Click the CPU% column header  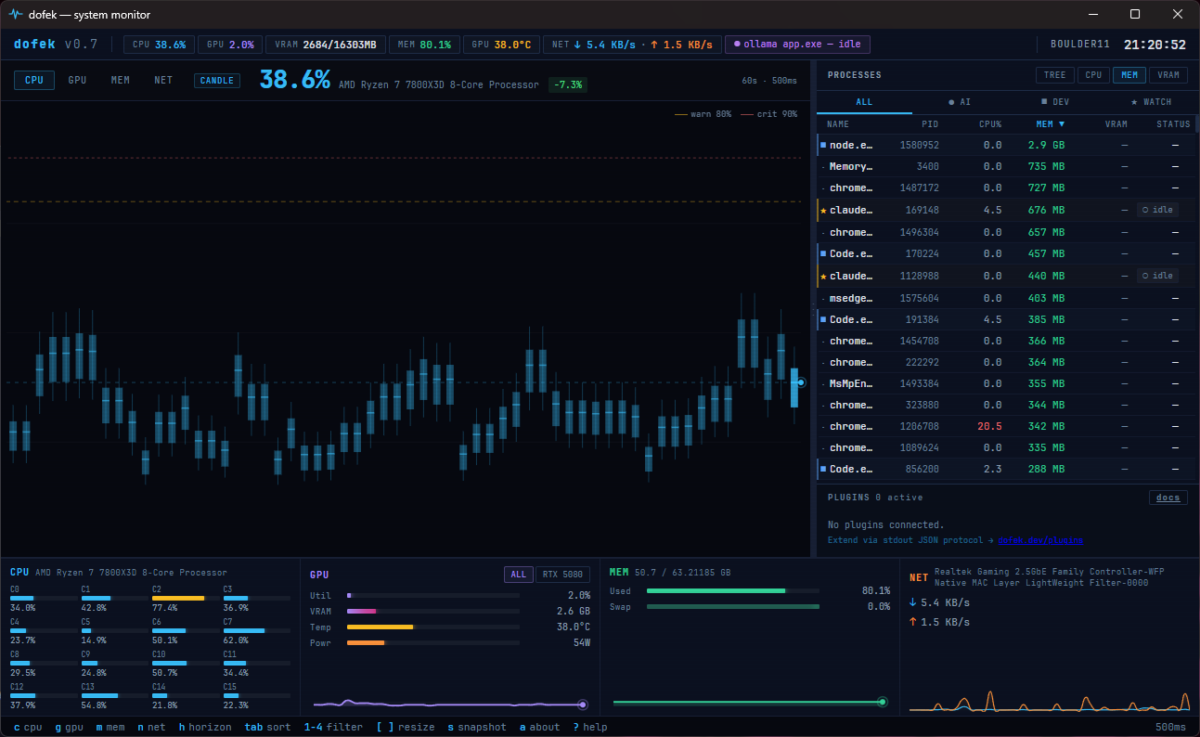point(990,124)
